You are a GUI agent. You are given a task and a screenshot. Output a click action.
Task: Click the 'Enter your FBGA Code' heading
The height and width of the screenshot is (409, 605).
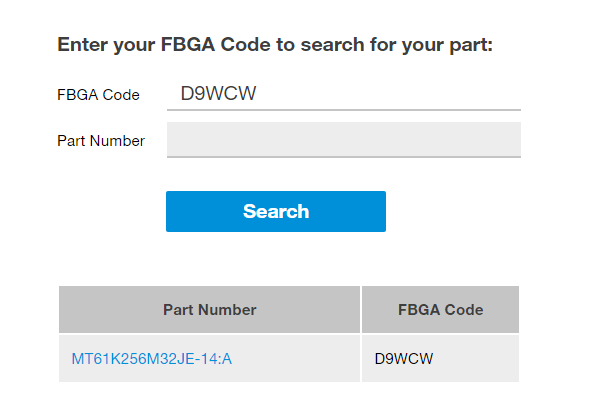tap(275, 45)
